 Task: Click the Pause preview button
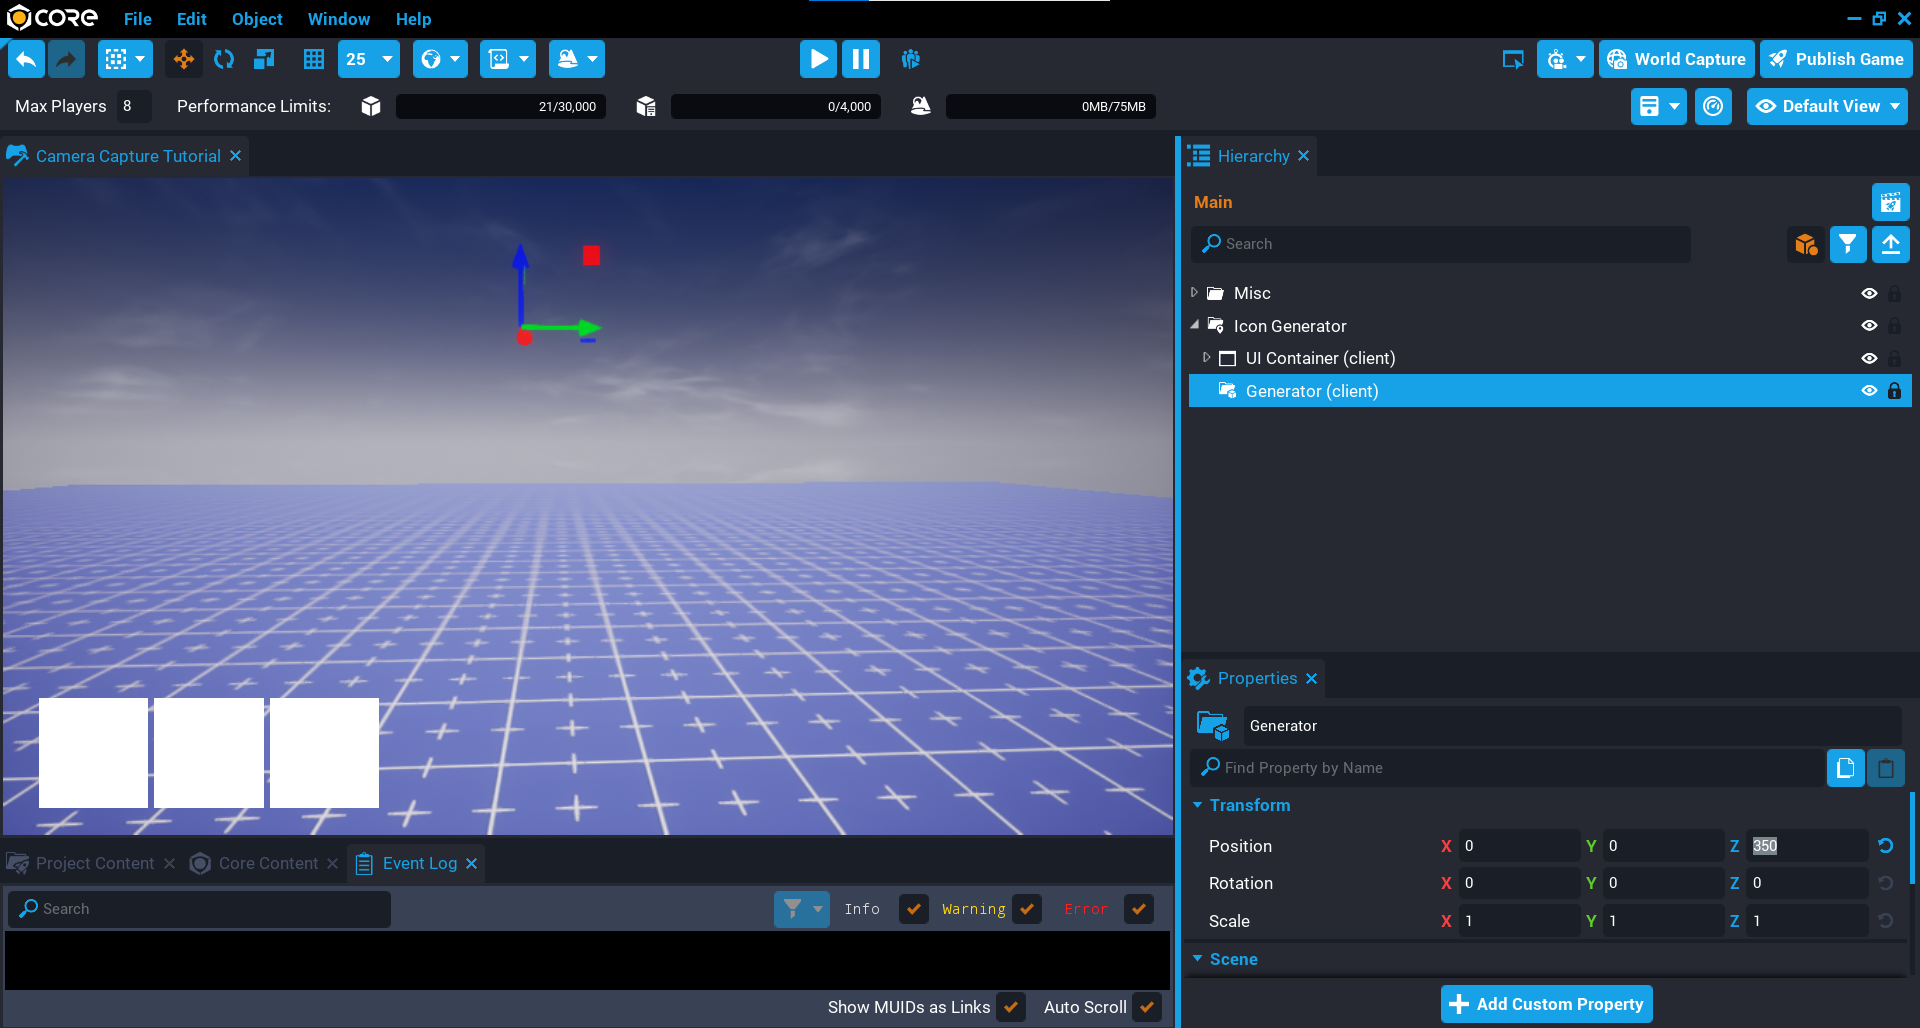(860, 60)
